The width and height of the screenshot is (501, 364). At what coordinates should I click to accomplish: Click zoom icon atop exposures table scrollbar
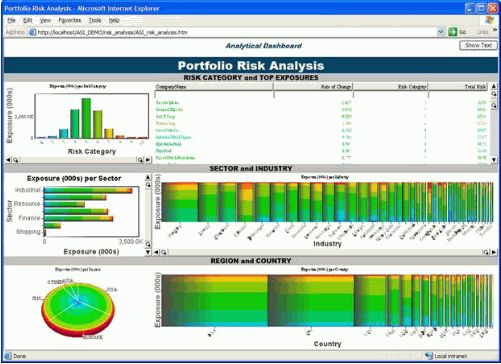pyautogui.click(x=494, y=94)
